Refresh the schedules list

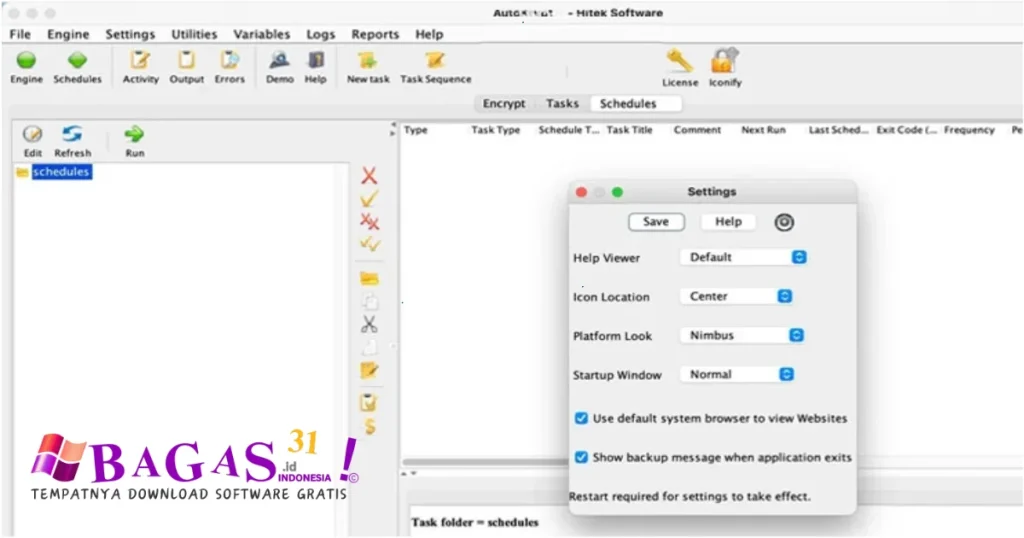[72, 134]
